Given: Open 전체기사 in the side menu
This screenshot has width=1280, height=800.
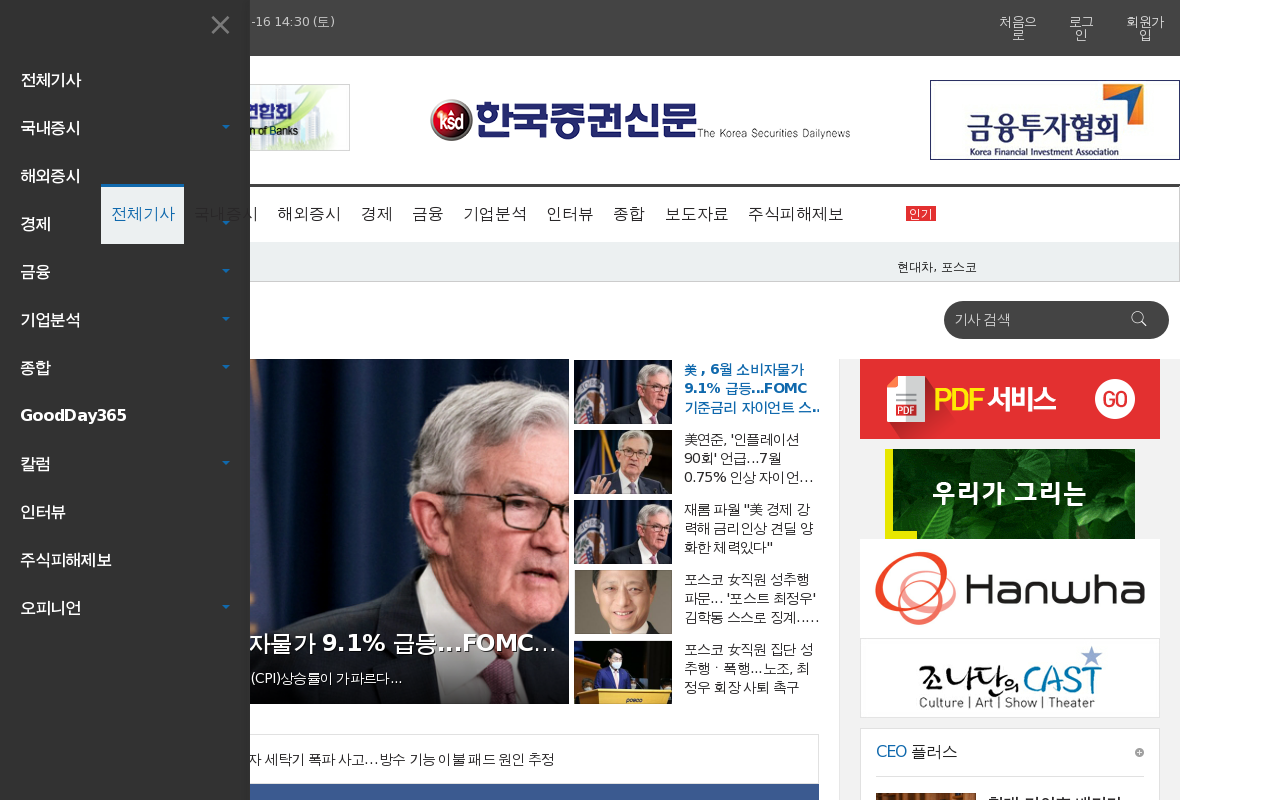Looking at the screenshot, I should pyautogui.click(x=51, y=80).
